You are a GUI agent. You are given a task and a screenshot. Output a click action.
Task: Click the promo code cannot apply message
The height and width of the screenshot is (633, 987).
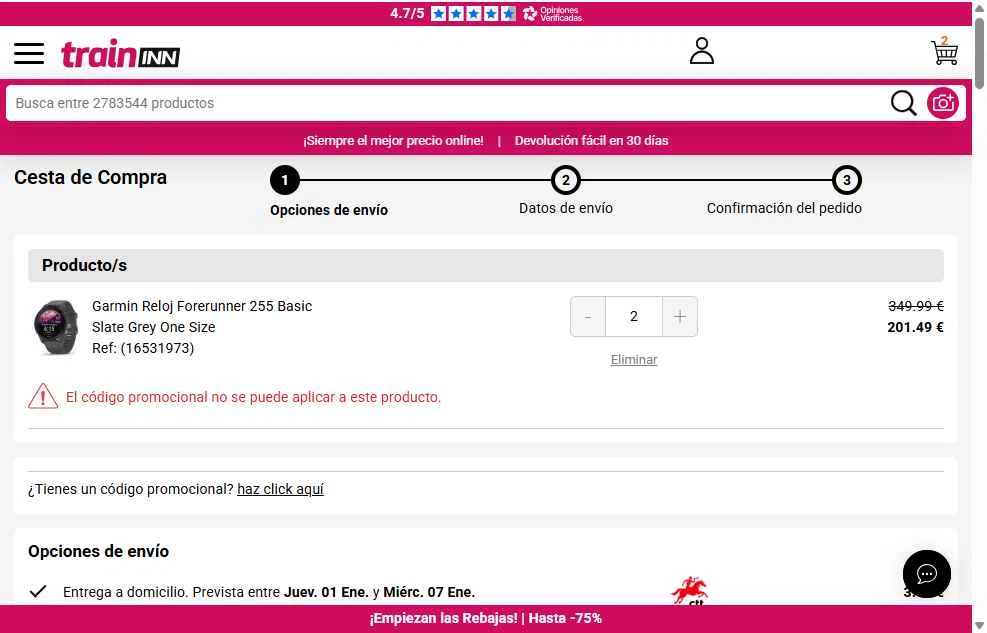[253, 397]
